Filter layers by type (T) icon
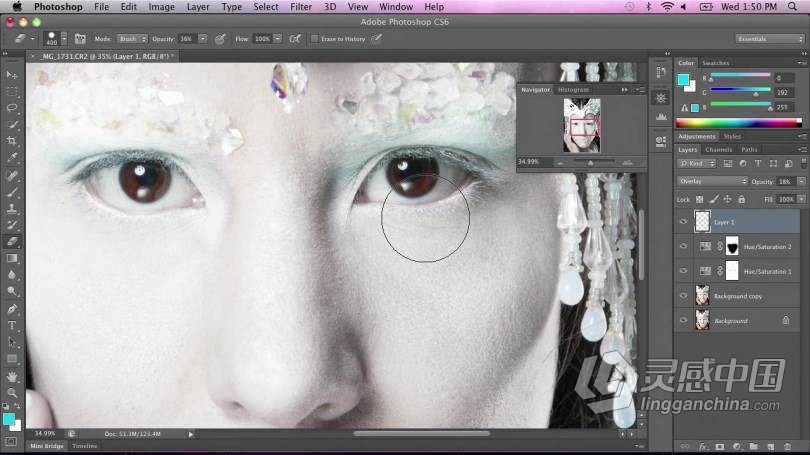The width and height of the screenshot is (810, 455). 758,164
